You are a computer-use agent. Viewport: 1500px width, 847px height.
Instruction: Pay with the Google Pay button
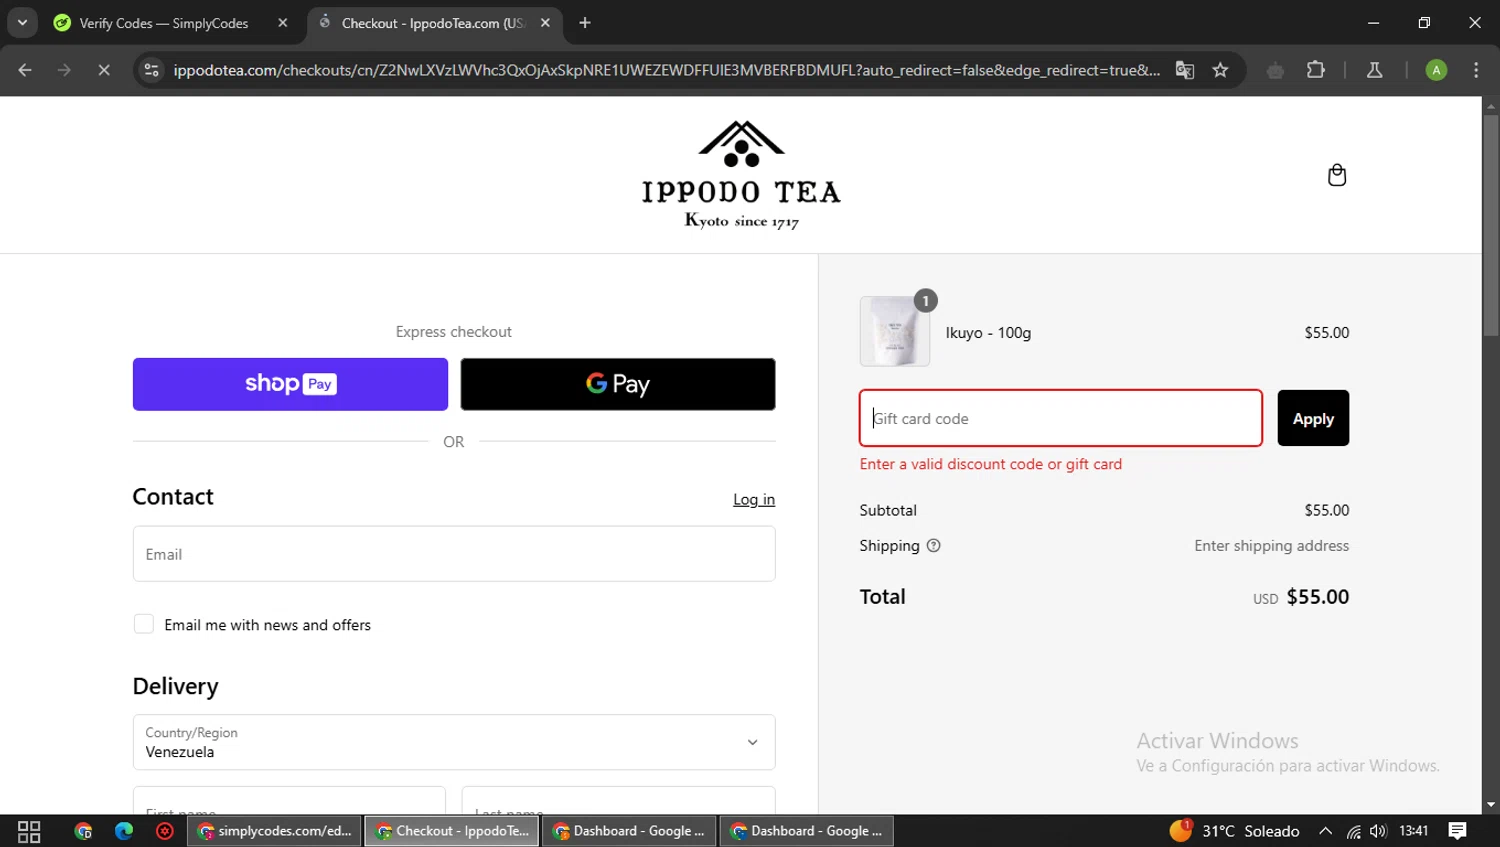click(618, 384)
